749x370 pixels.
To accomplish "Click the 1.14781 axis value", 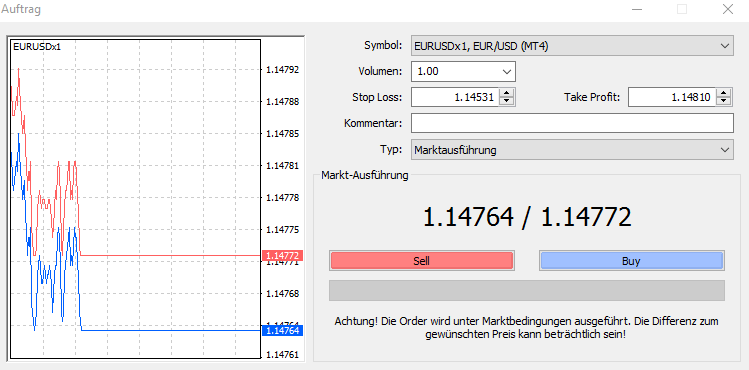I will (x=282, y=166).
